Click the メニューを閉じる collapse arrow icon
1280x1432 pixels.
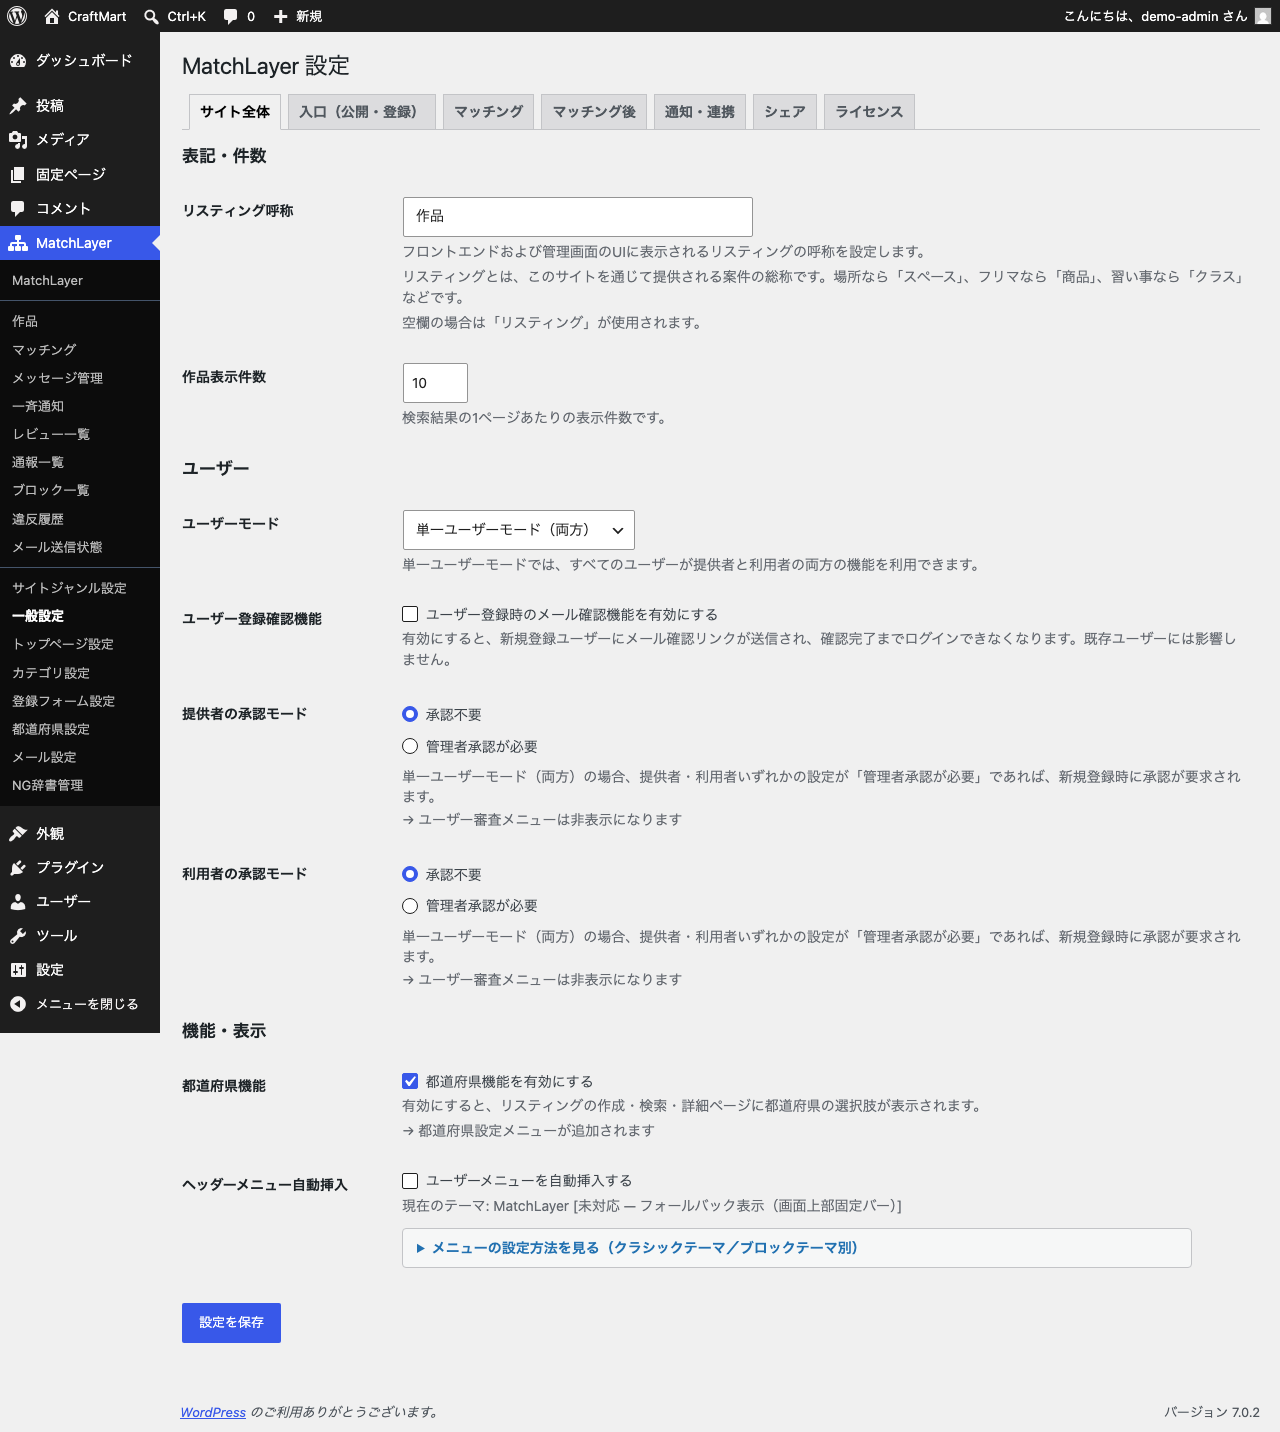(18, 1004)
